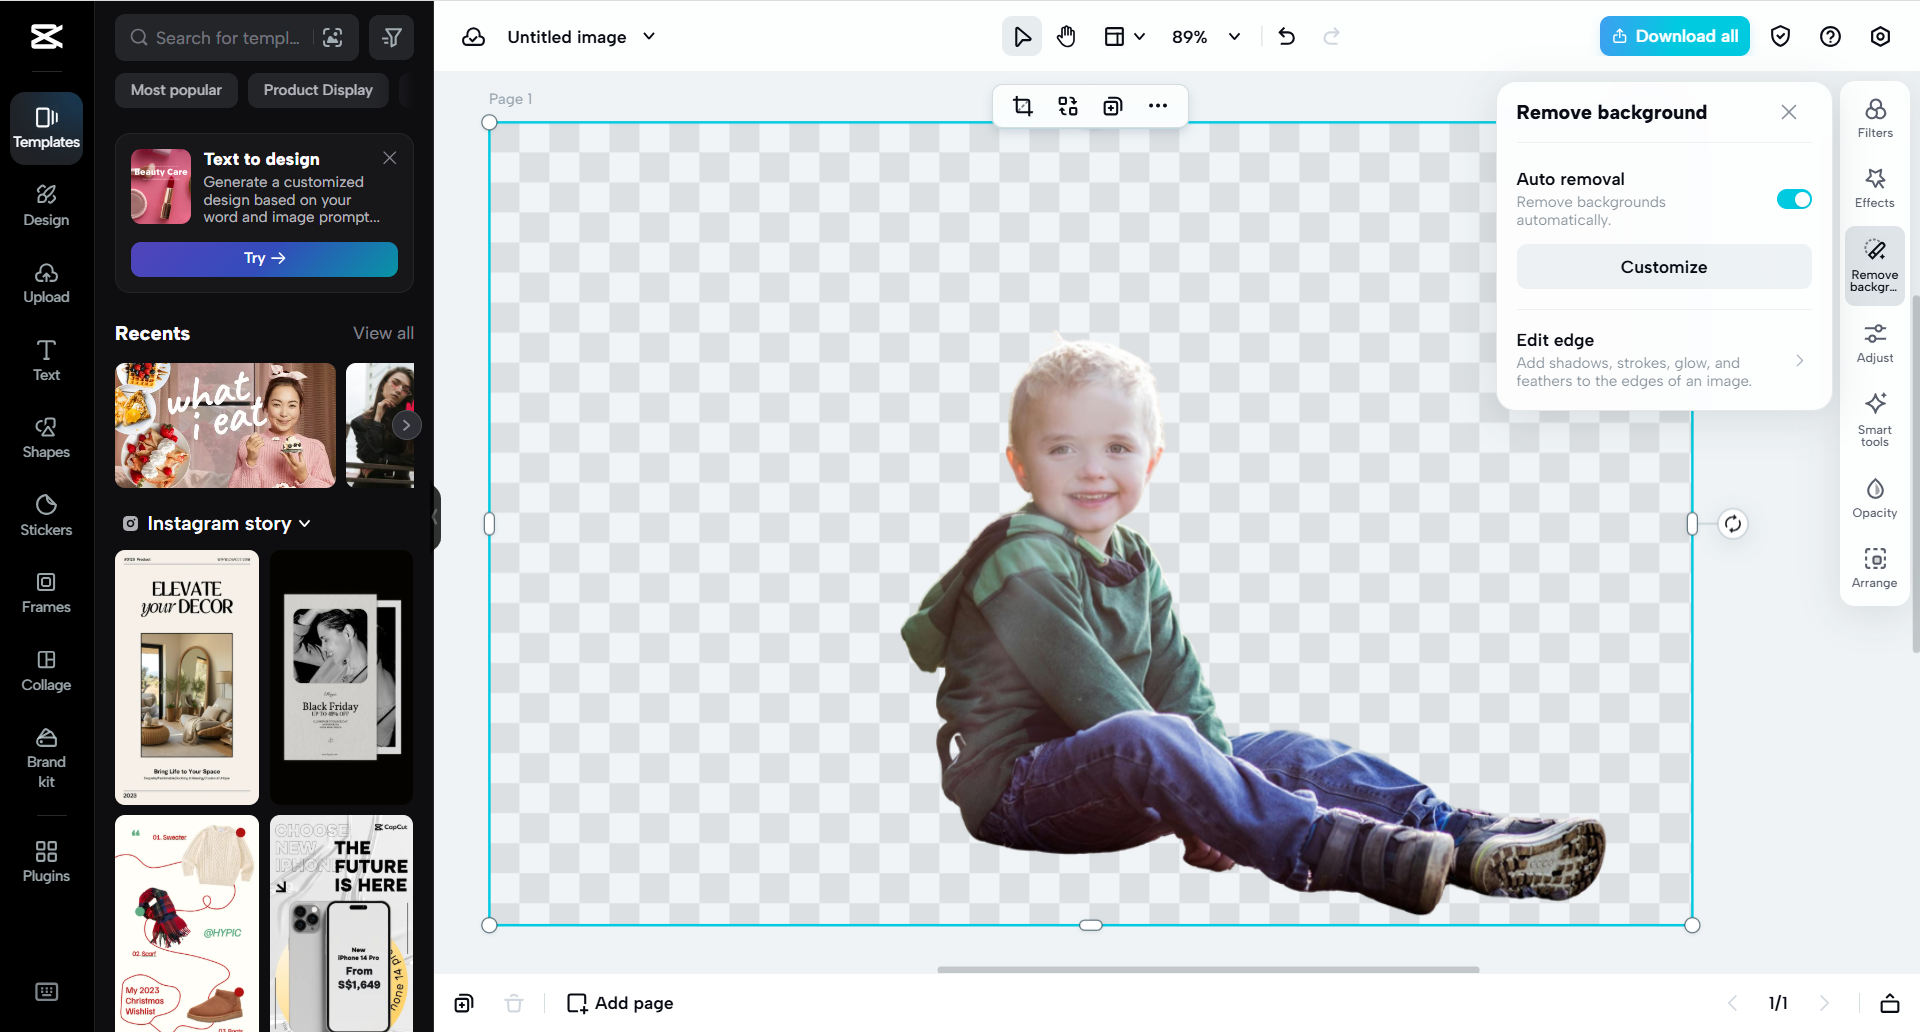This screenshot has width=1920, height=1032.
Task: Open the Arrange panel
Action: [x=1875, y=567]
